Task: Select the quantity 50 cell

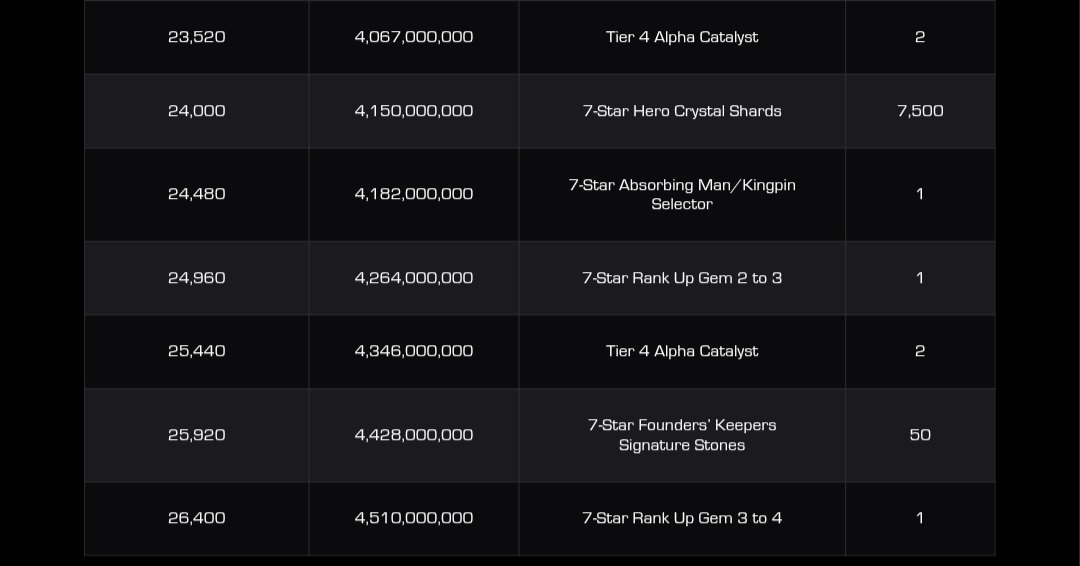Action: tap(920, 435)
